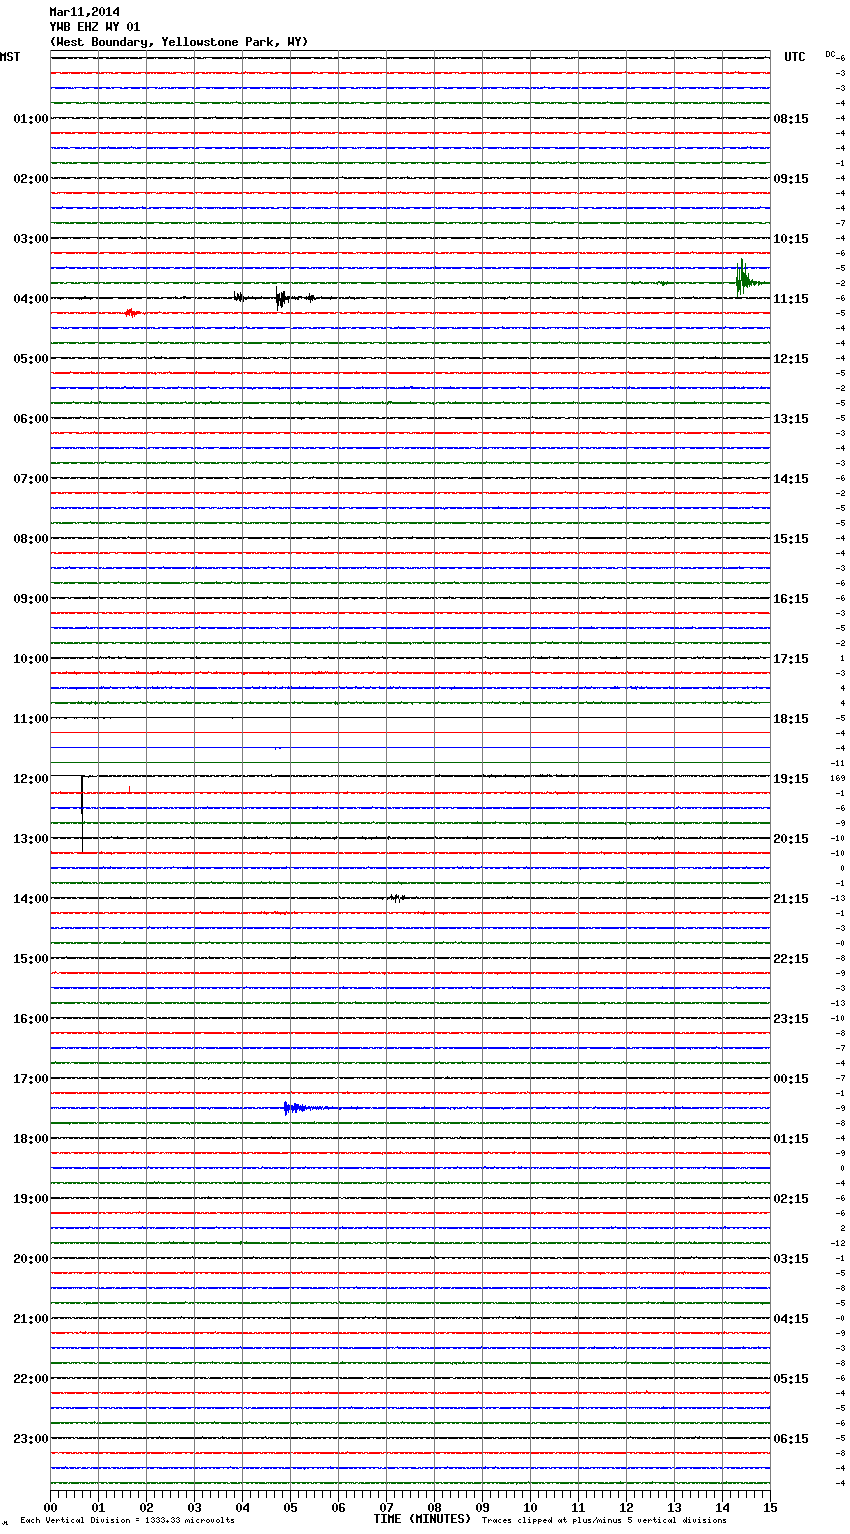Click the small red event below the 04:00 trace
The image size is (850, 1534).
(x=131, y=313)
